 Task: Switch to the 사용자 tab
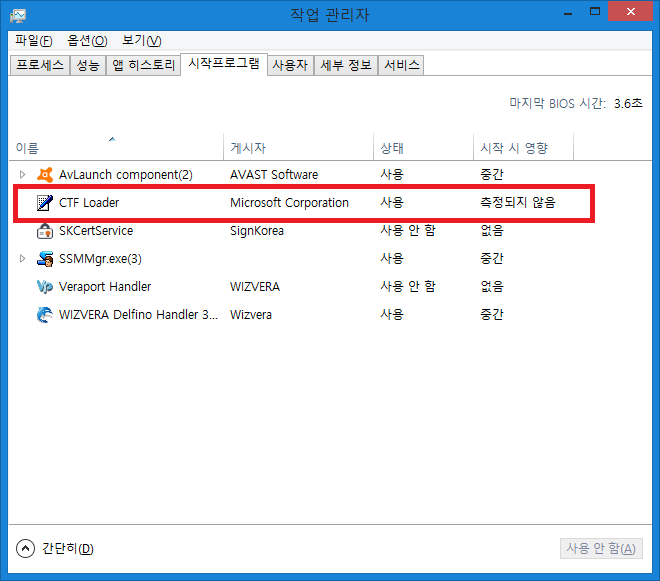(290, 65)
